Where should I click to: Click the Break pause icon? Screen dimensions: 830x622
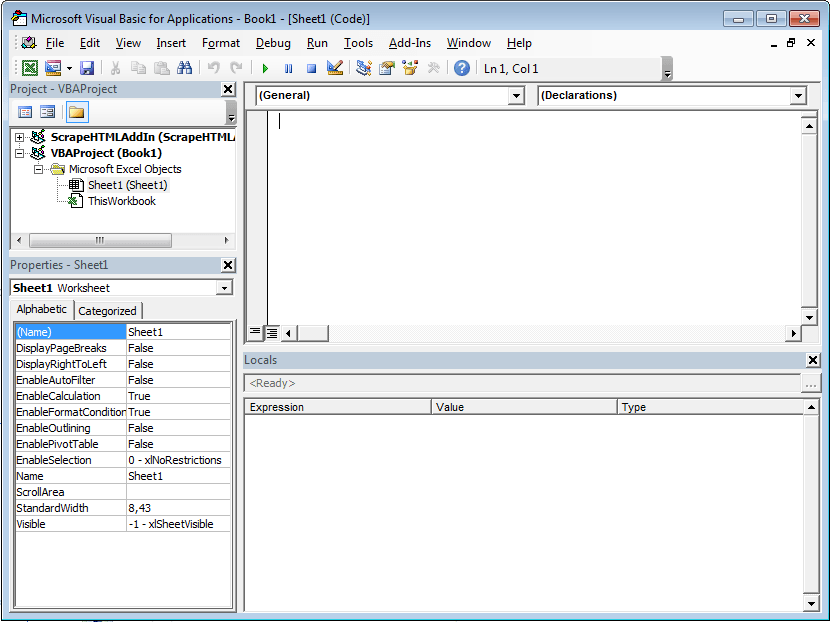point(288,68)
